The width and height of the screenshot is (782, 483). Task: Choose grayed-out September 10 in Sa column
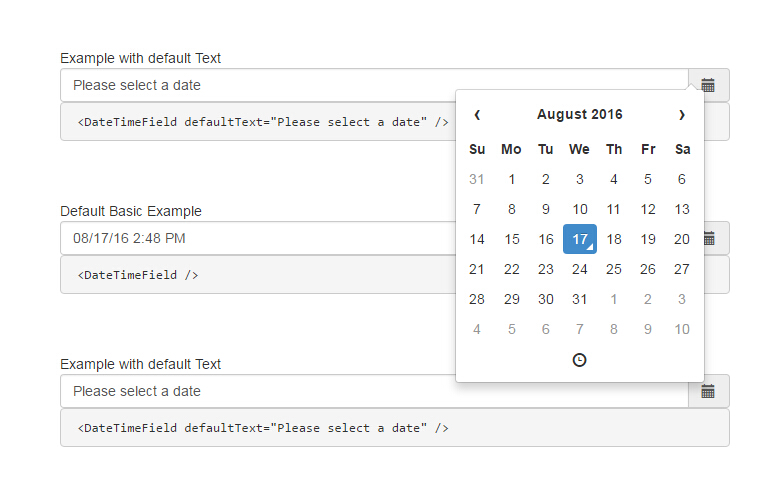pos(682,329)
